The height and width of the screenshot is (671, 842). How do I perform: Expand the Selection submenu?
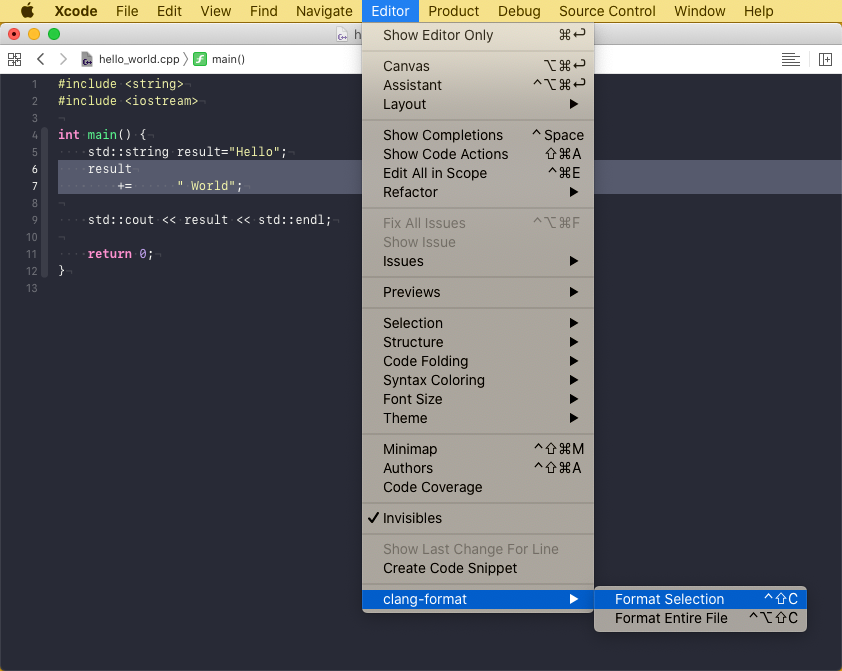coord(478,323)
